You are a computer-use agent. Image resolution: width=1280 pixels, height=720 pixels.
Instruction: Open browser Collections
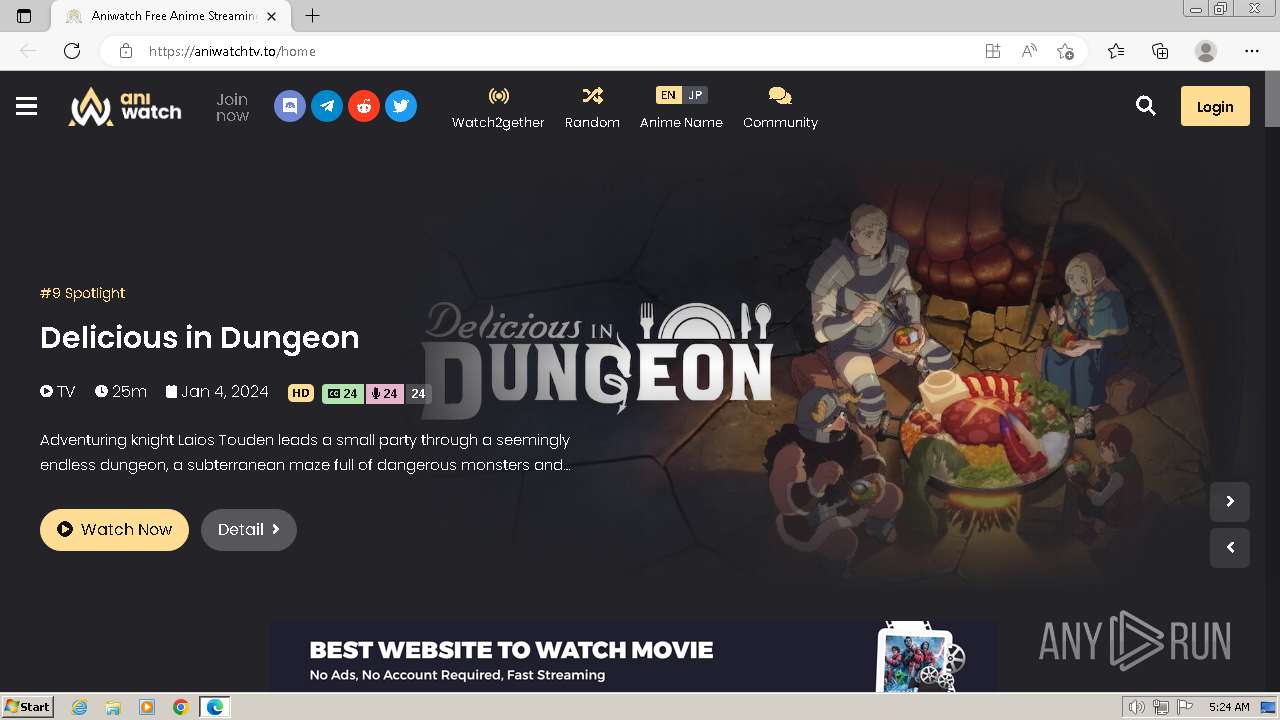(x=1160, y=51)
